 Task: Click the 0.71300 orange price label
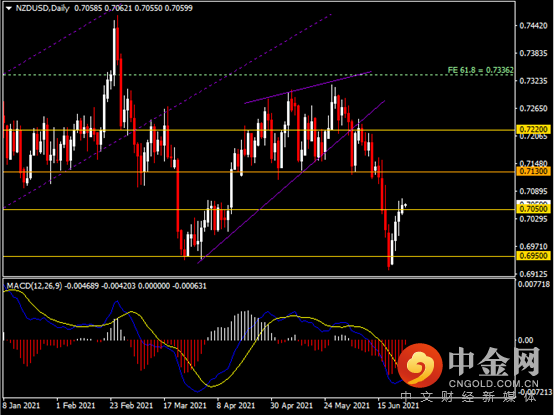click(534, 171)
